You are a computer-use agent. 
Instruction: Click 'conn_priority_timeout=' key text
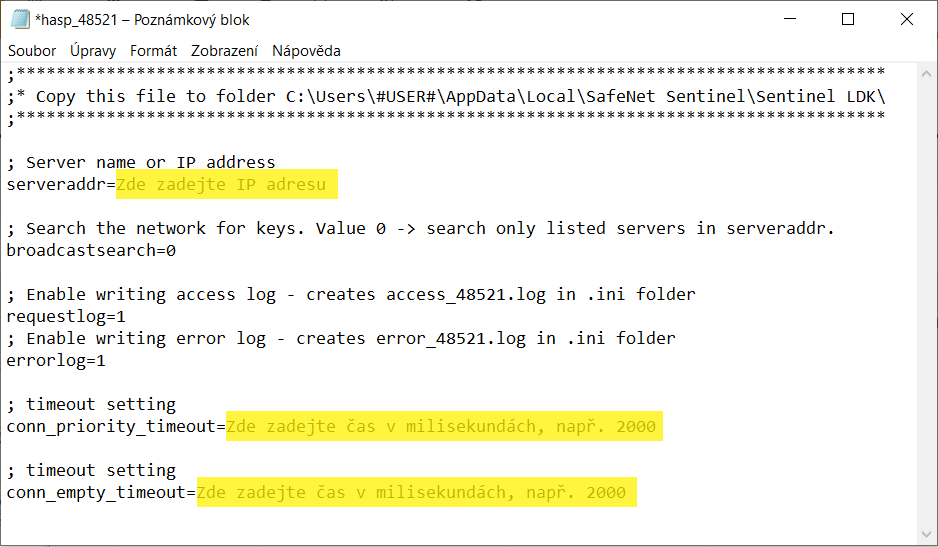tap(116, 426)
